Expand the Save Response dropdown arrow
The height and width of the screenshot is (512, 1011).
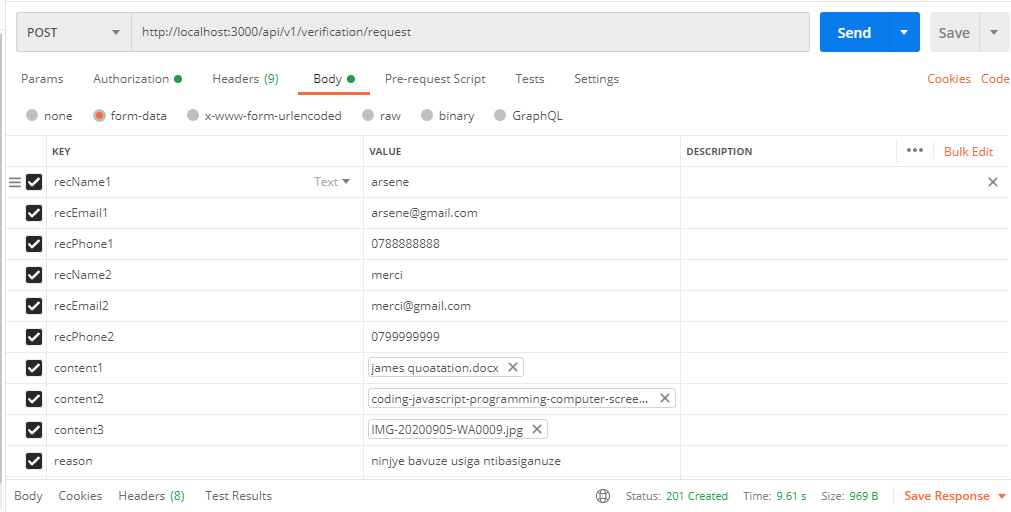pyautogui.click(x=1001, y=496)
